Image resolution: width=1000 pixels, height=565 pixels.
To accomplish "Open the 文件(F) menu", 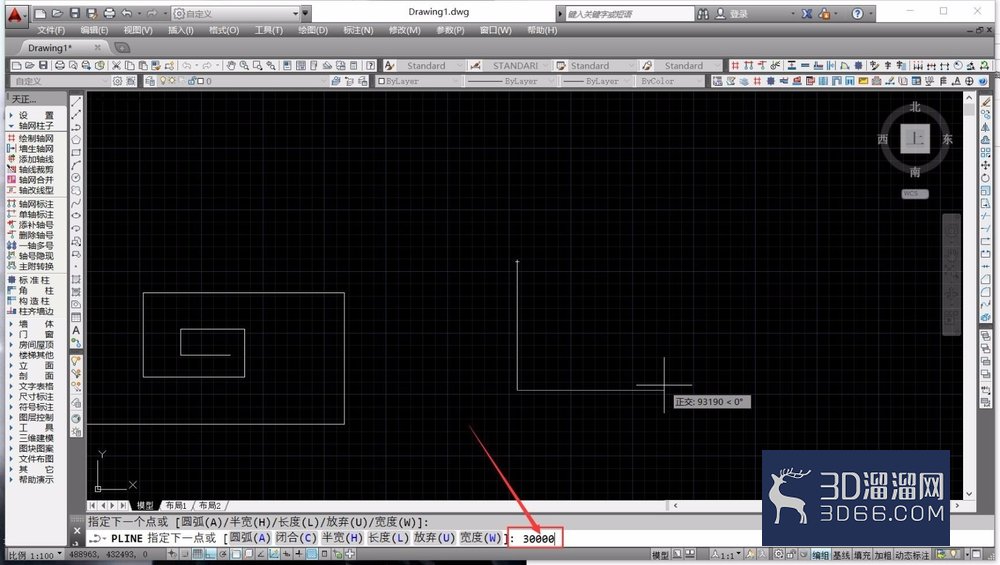I will coord(51,30).
